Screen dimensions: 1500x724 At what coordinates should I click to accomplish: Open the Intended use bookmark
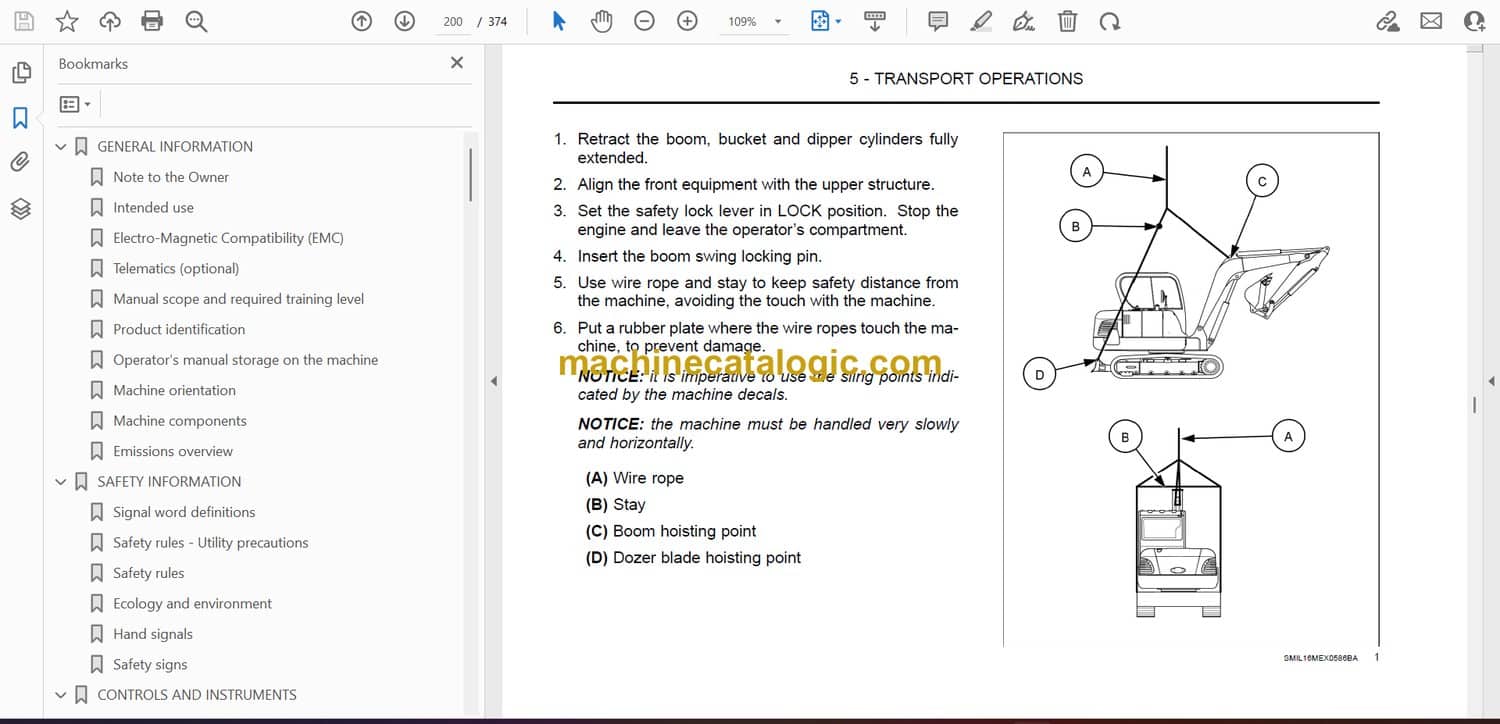[153, 208]
